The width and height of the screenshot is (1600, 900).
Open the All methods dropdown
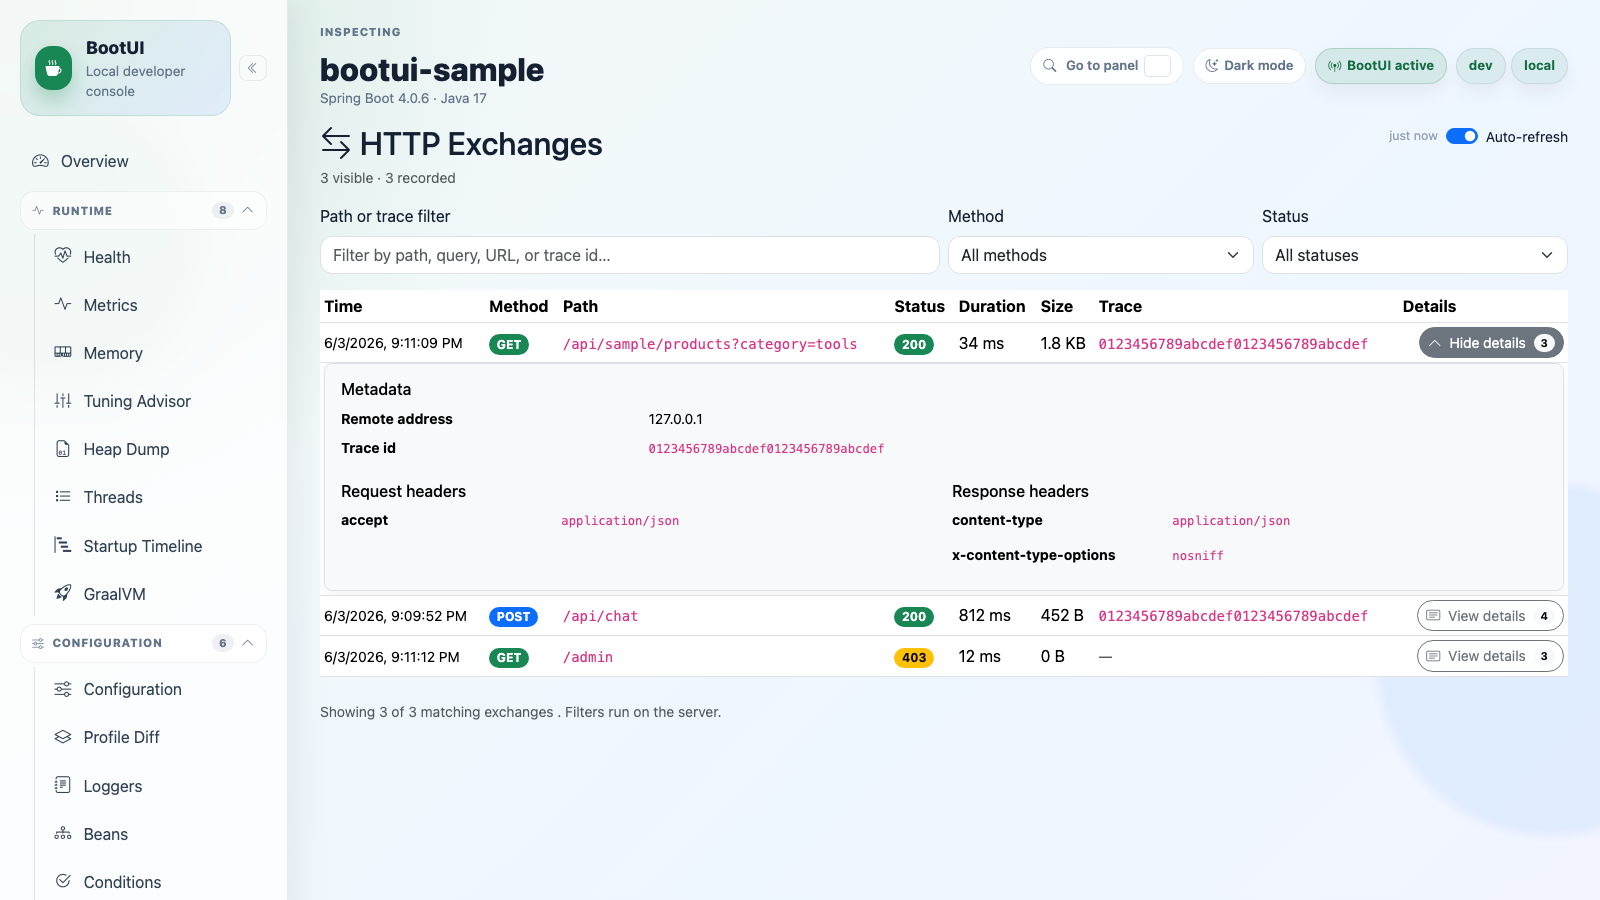[1100, 255]
